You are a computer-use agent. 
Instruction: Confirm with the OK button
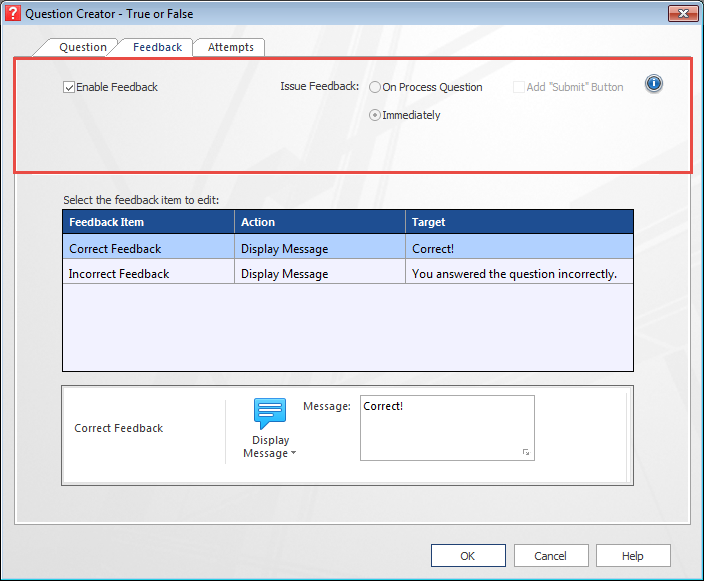(x=468, y=556)
